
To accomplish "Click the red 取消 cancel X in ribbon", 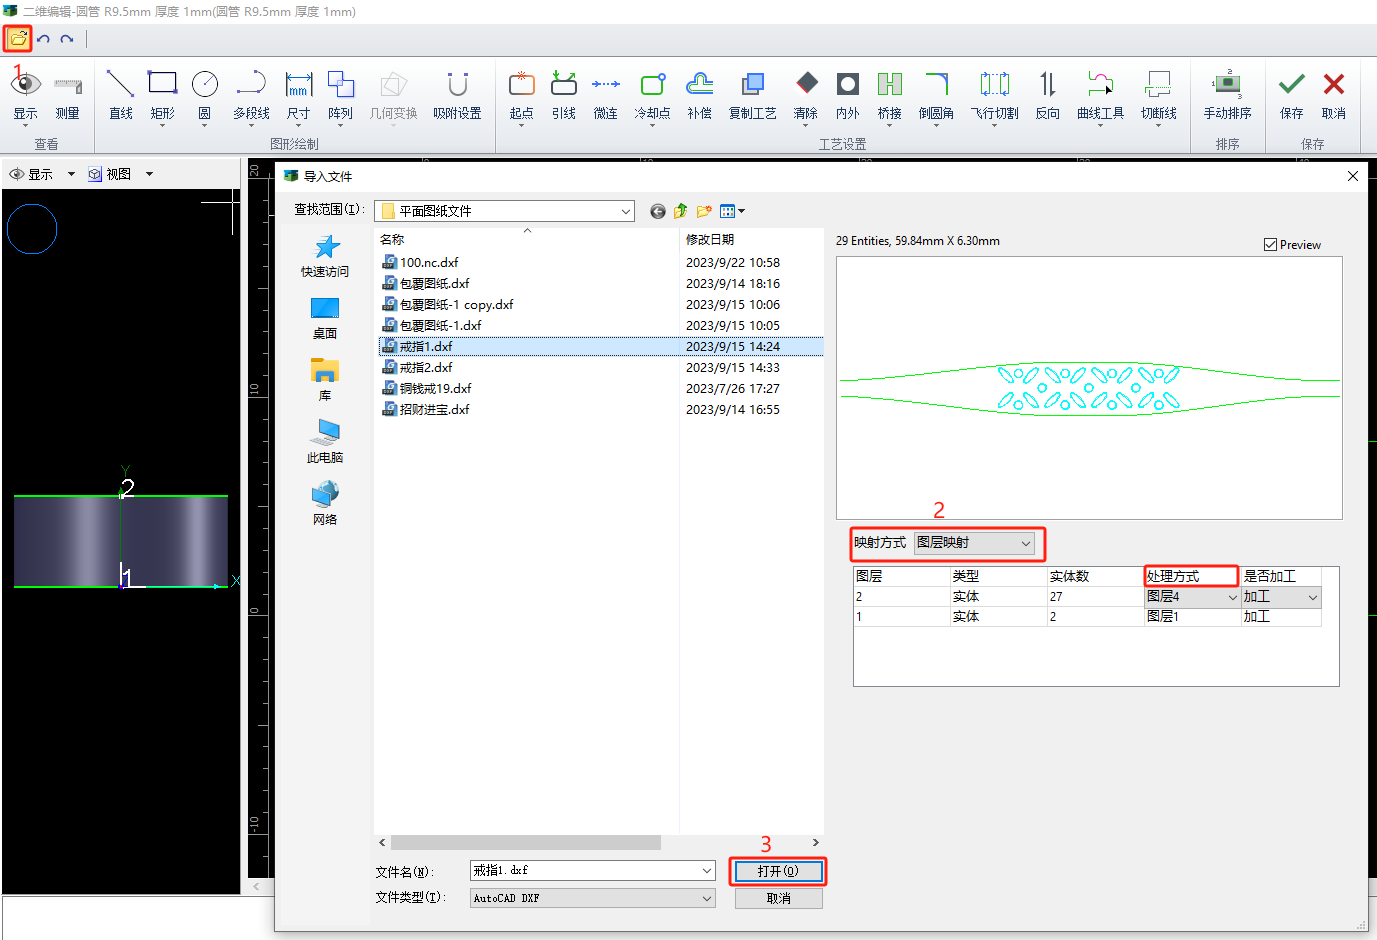I will pyautogui.click(x=1334, y=97).
